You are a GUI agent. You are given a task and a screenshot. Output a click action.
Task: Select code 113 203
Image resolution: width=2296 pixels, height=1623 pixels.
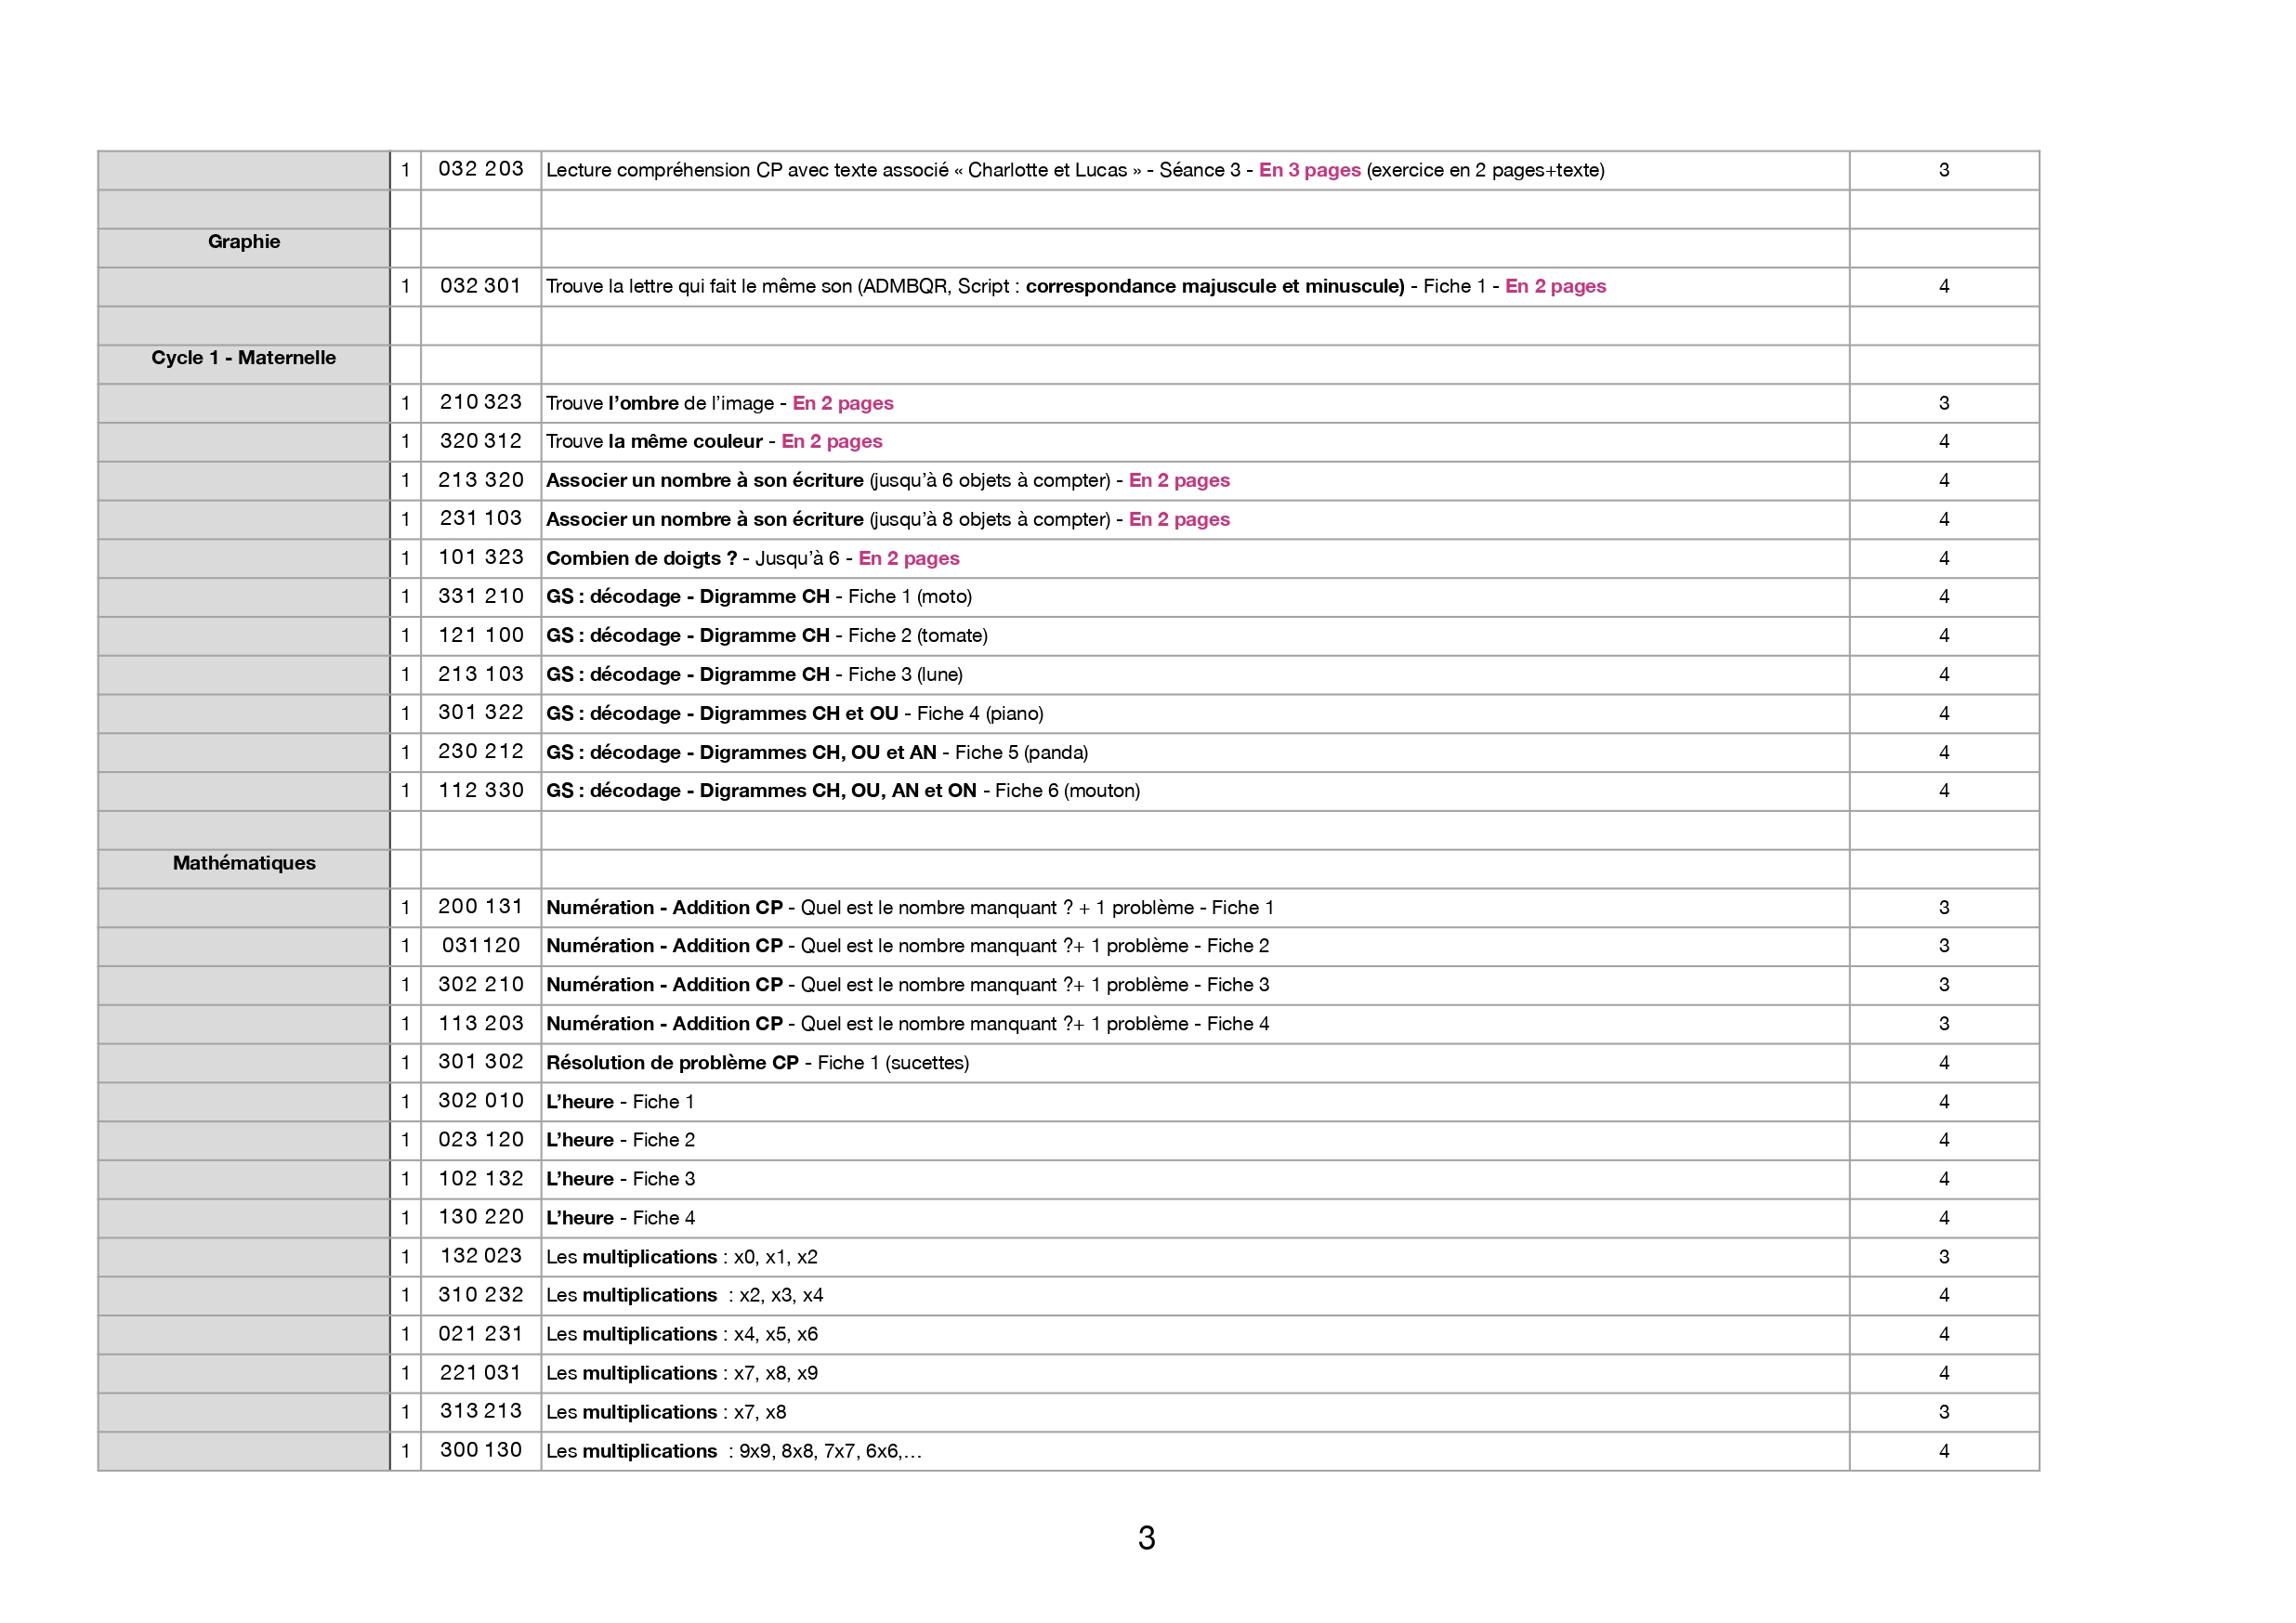[x=481, y=1023]
